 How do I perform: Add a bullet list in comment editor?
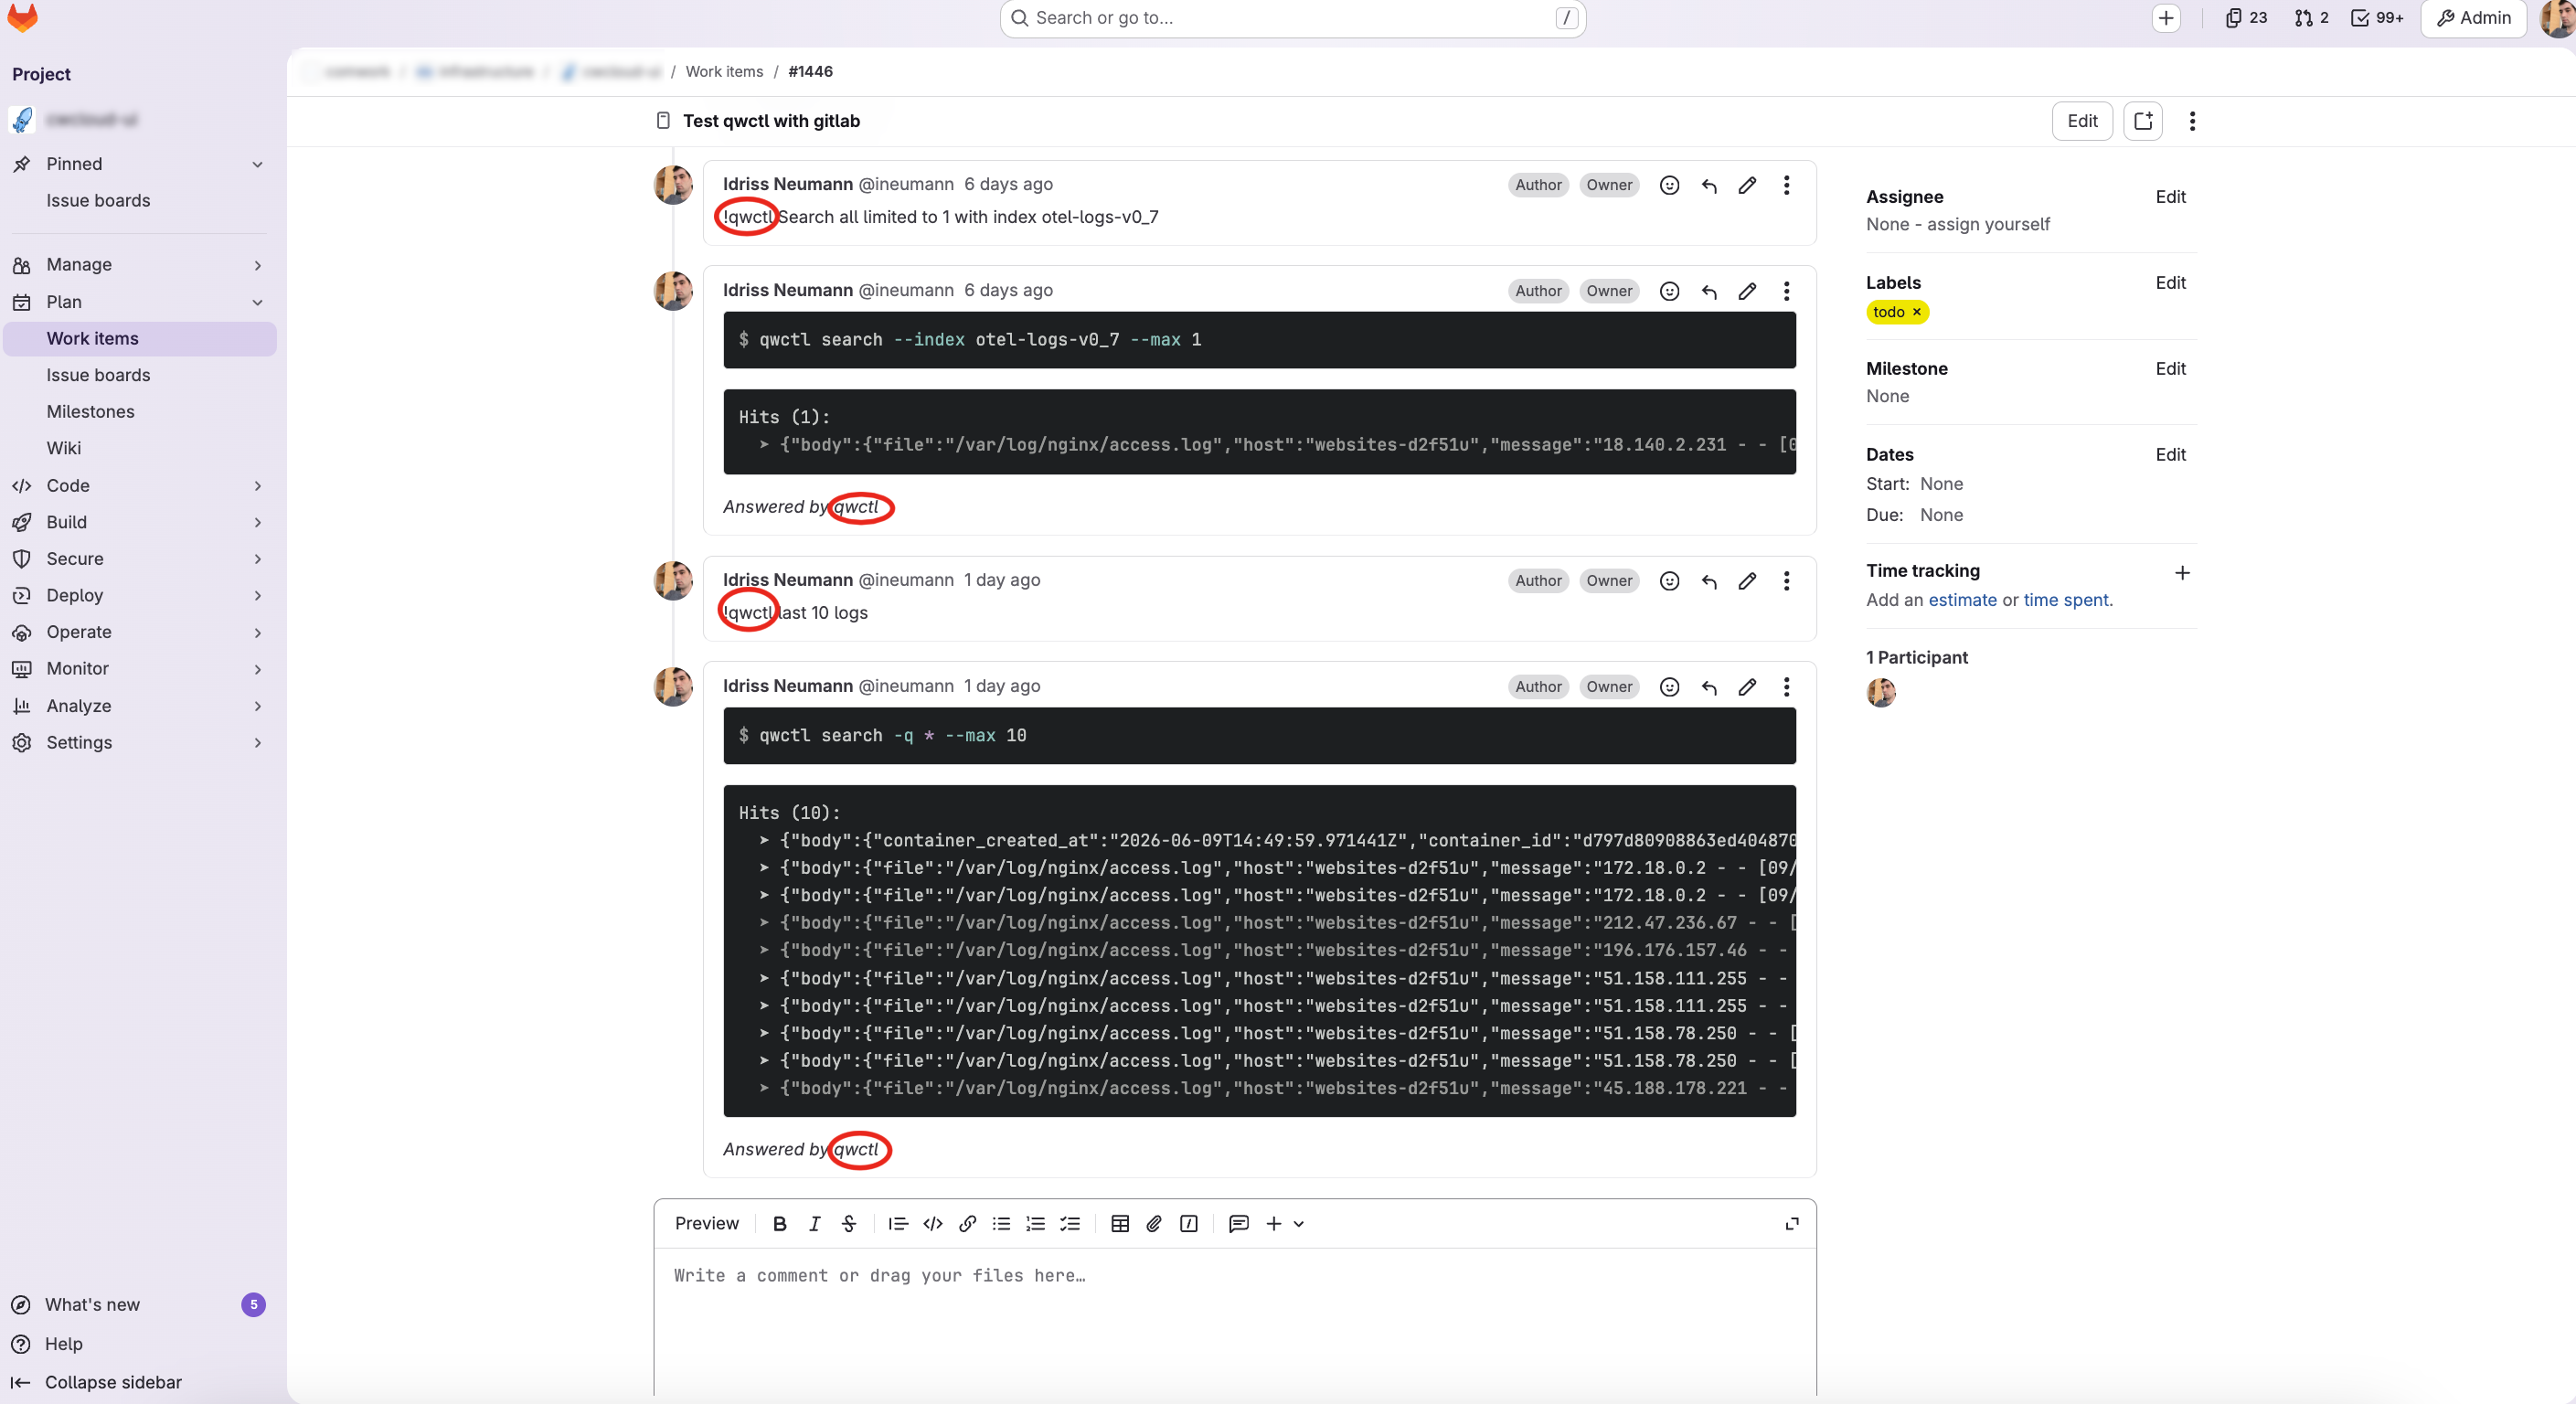pos(1001,1224)
